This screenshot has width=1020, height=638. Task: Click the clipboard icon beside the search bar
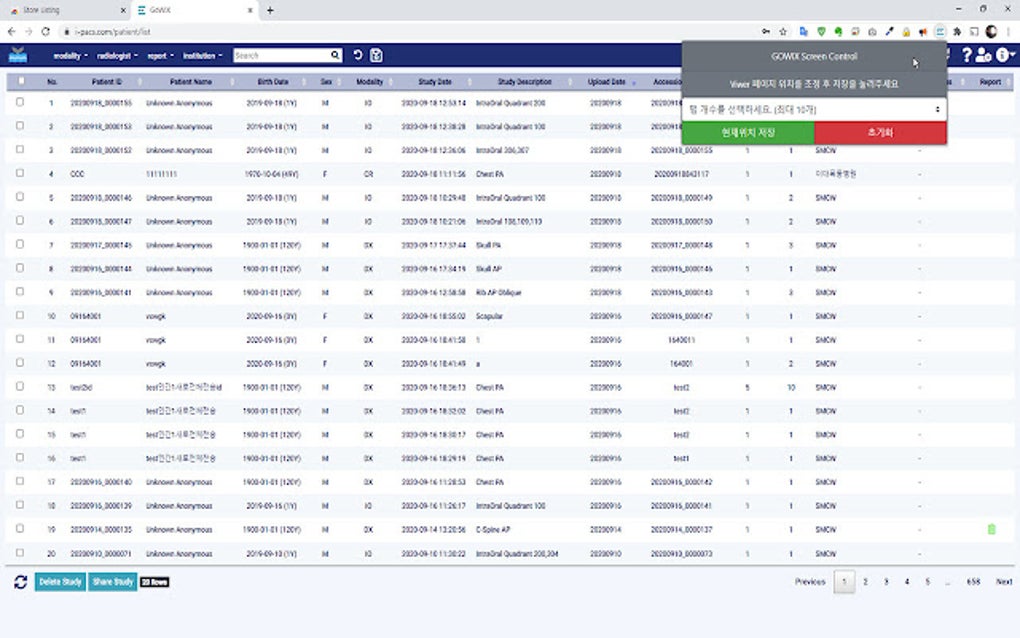click(374, 54)
